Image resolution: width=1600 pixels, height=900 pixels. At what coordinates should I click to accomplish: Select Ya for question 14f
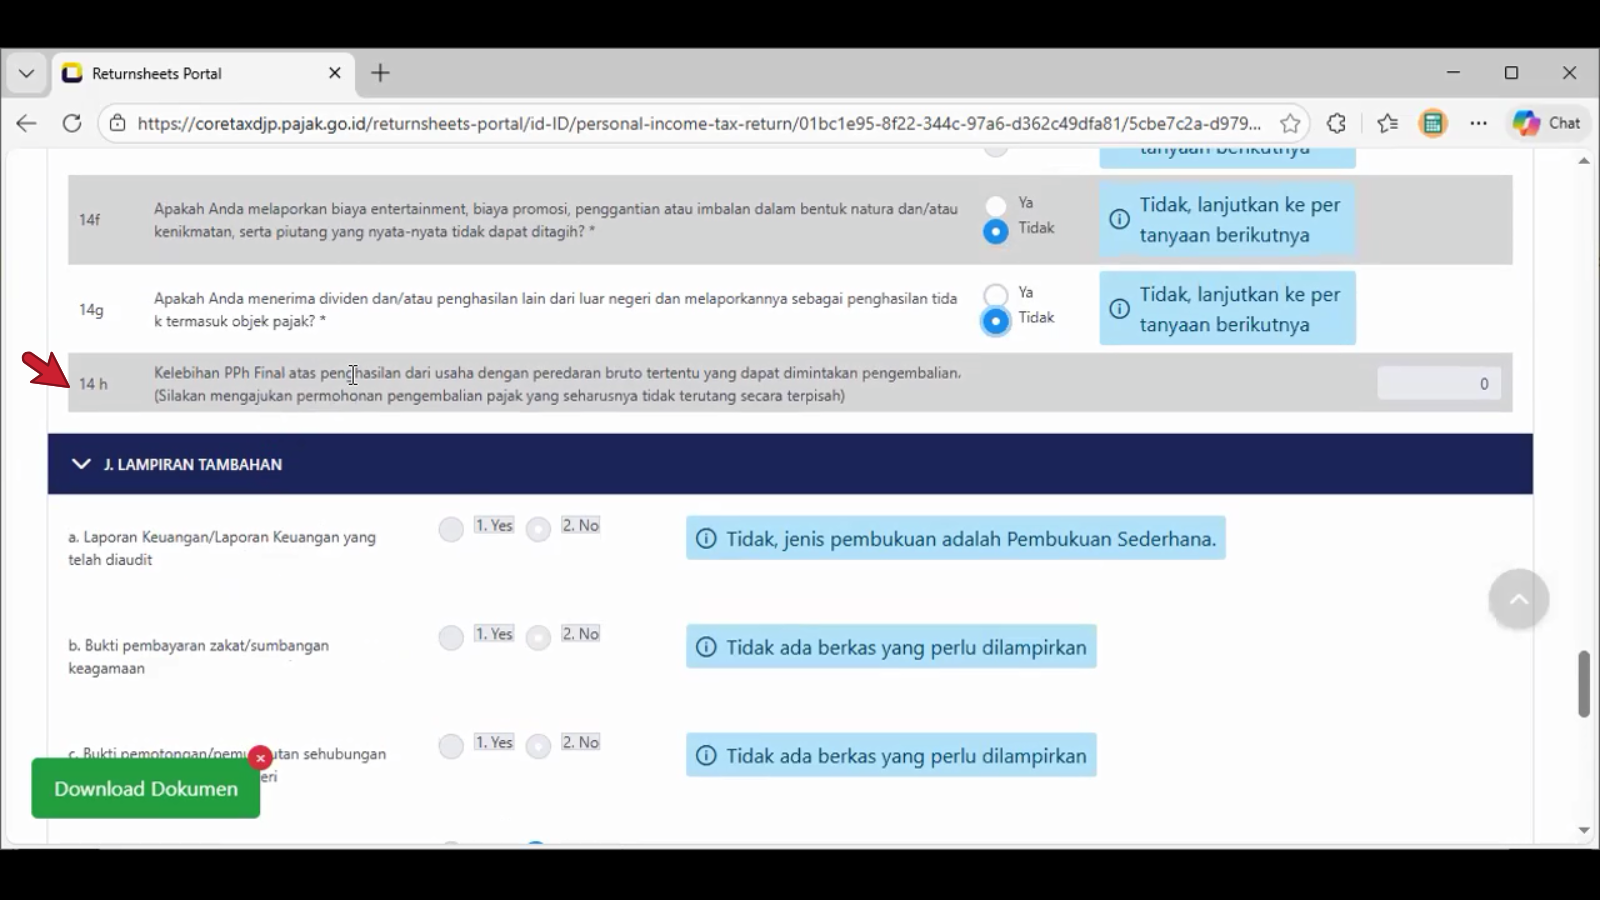click(x=995, y=205)
